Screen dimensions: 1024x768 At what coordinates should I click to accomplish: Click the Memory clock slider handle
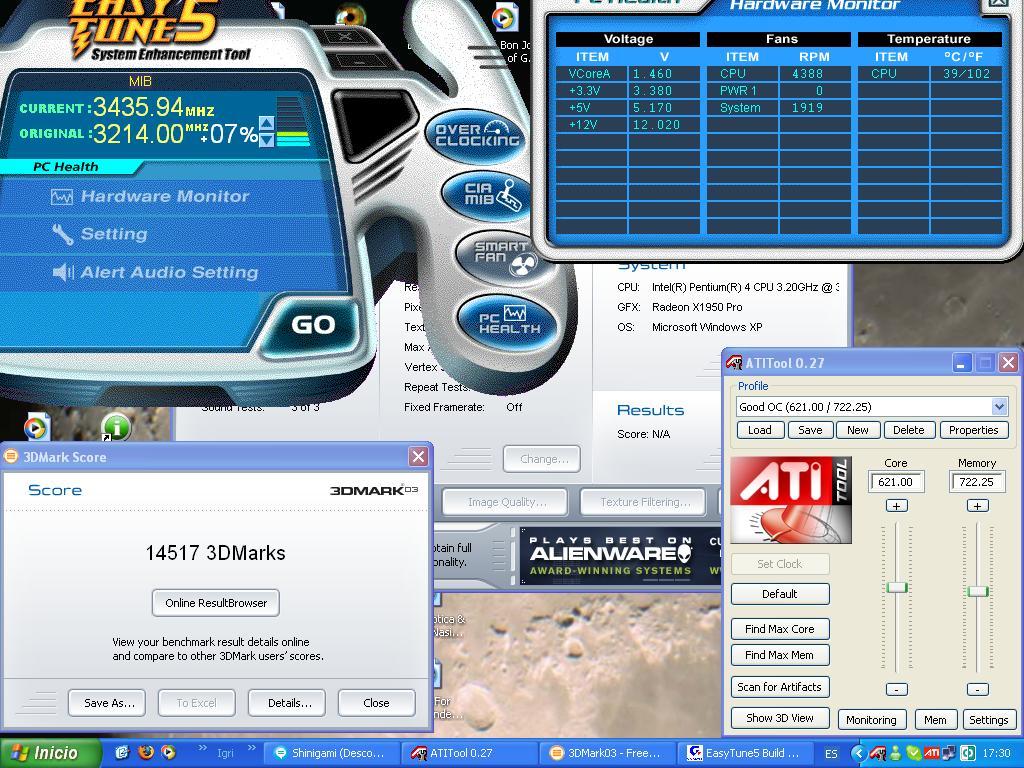978,591
